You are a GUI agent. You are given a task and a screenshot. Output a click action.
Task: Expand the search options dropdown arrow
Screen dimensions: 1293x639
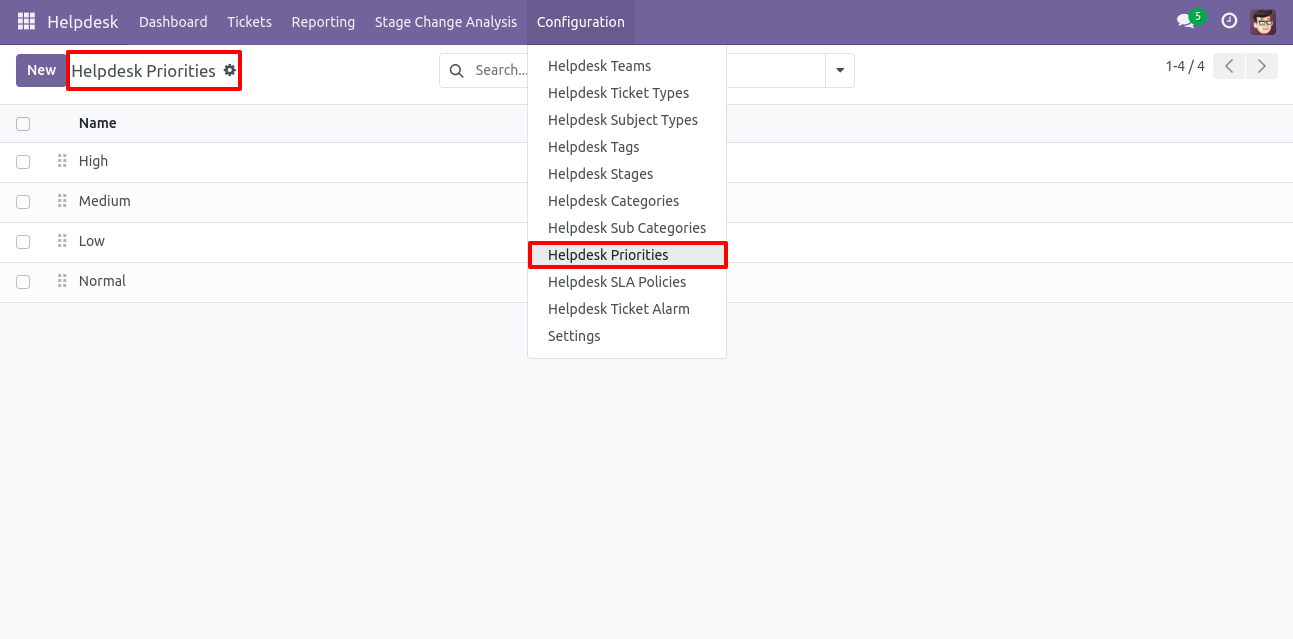pos(840,71)
